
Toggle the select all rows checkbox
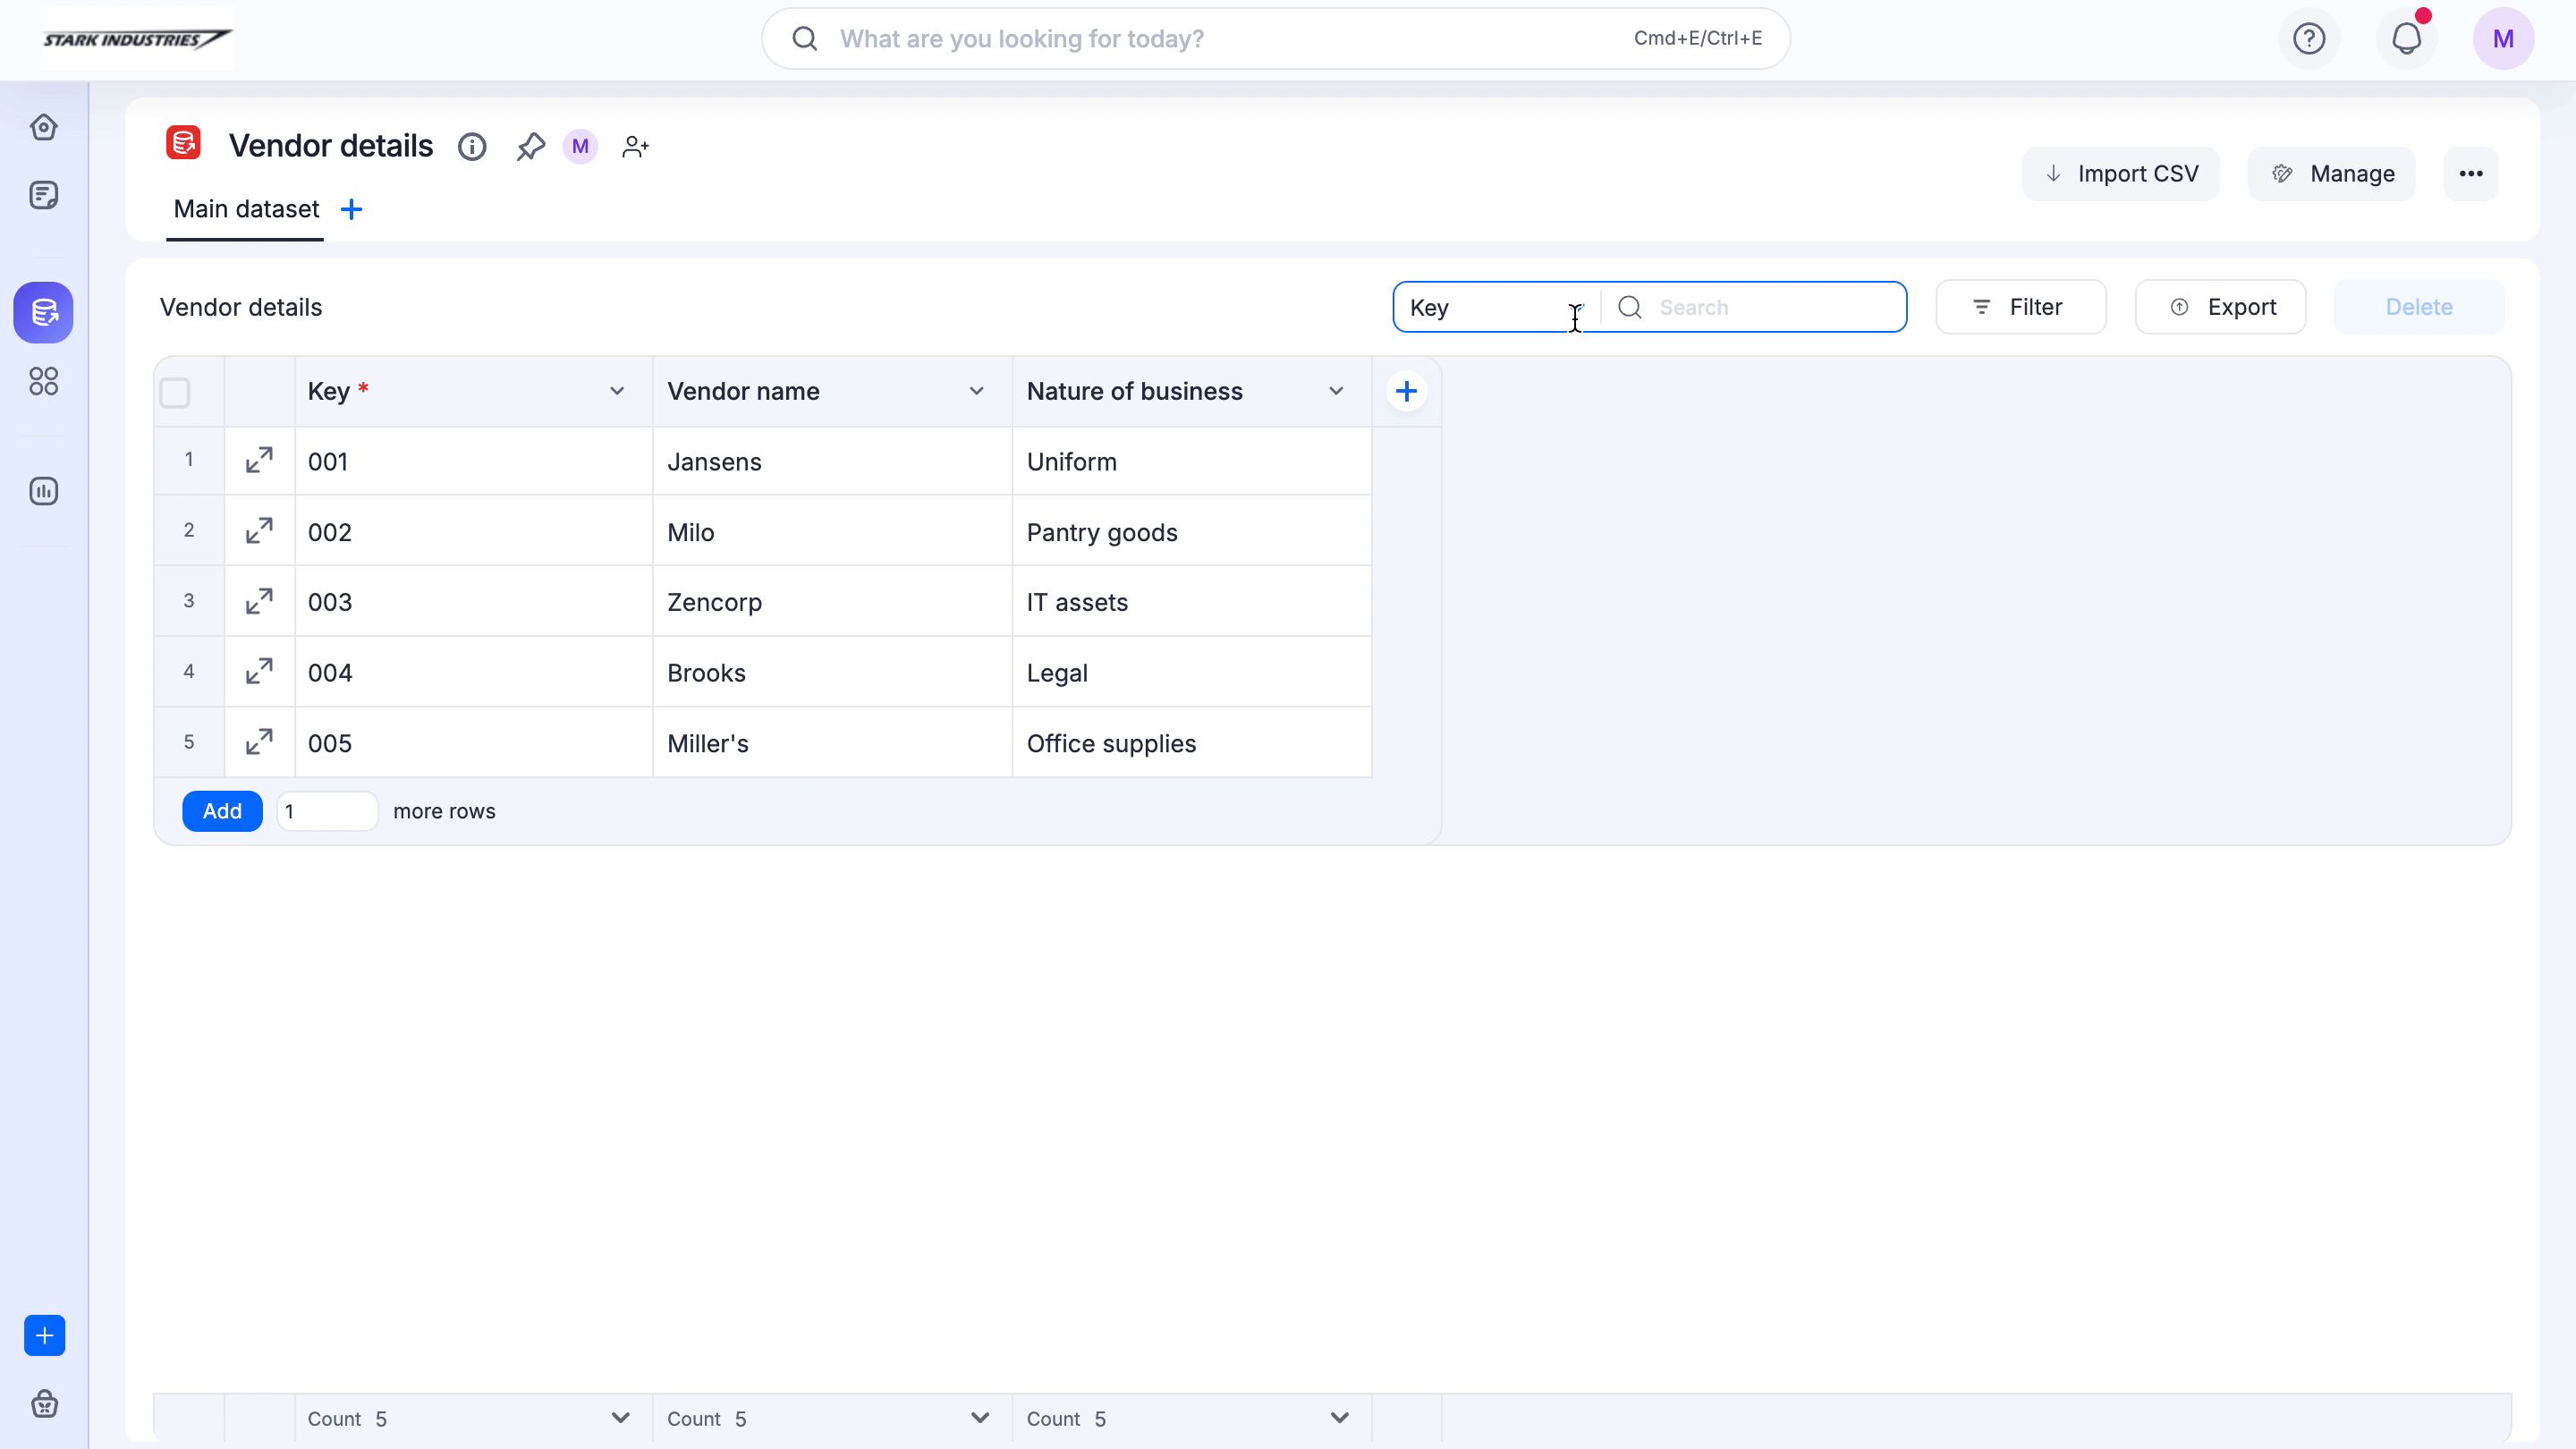click(x=175, y=393)
